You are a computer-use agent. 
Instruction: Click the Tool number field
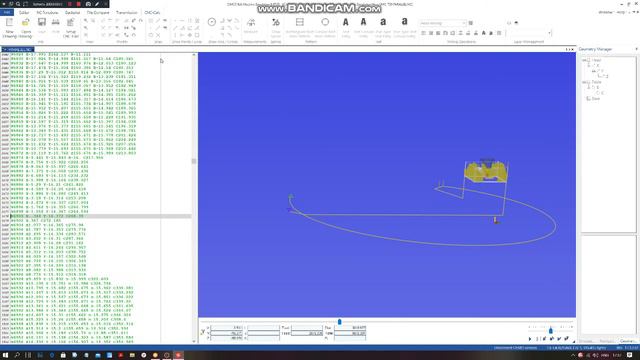(x=307, y=327)
